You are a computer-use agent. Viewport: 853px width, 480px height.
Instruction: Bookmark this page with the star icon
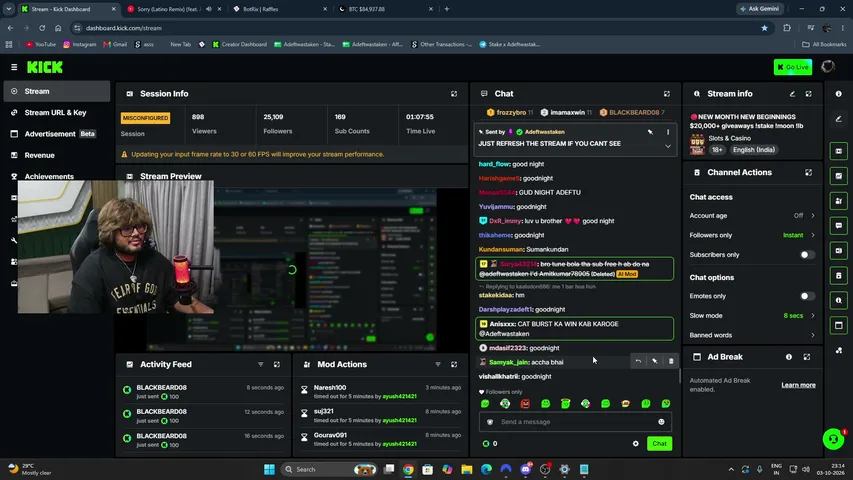(764, 28)
